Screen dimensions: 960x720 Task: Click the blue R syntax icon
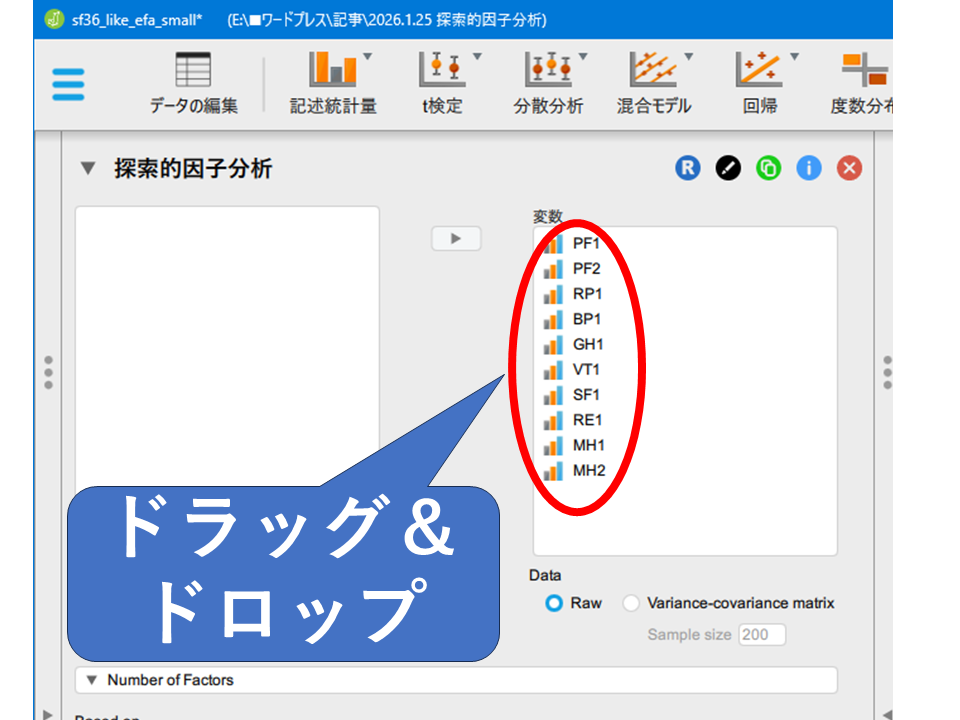[x=687, y=168]
